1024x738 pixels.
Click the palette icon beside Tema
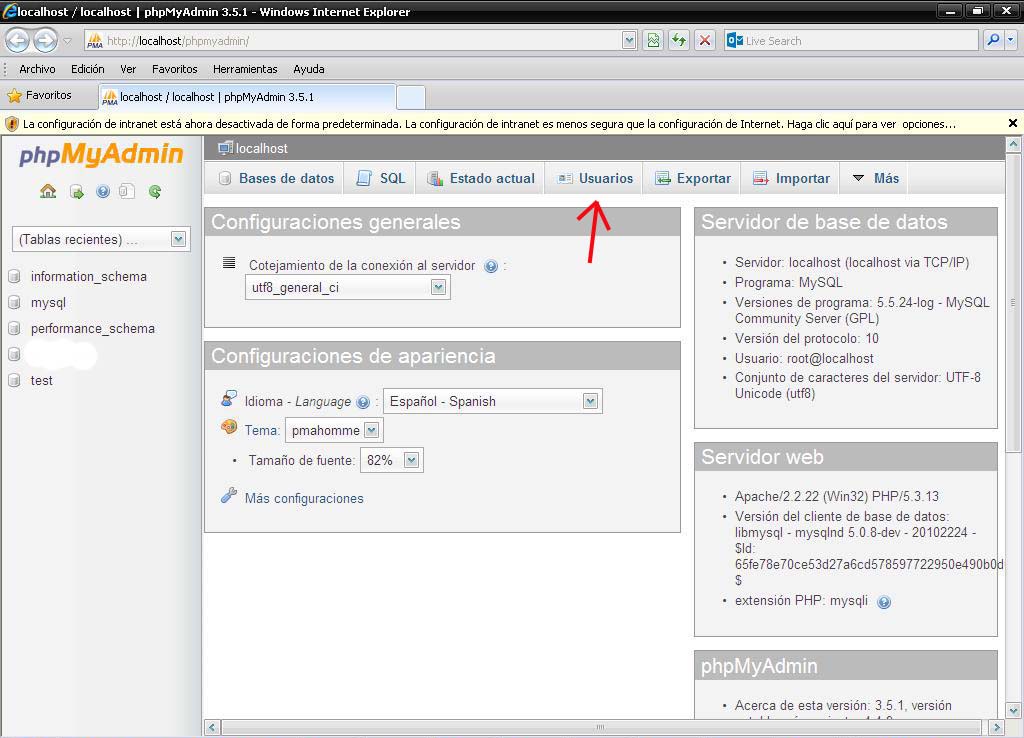click(x=229, y=427)
